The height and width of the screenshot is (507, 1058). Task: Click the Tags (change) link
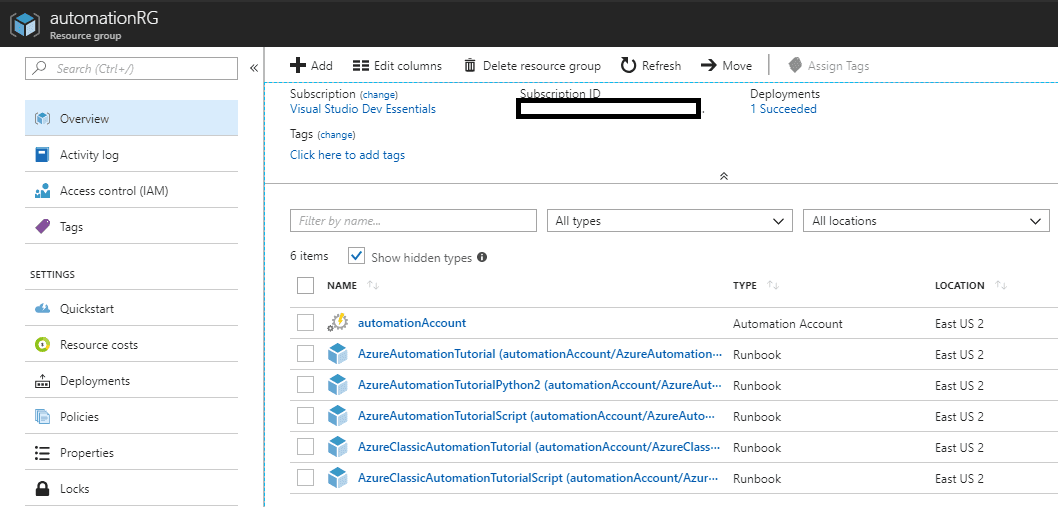click(x=336, y=135)
